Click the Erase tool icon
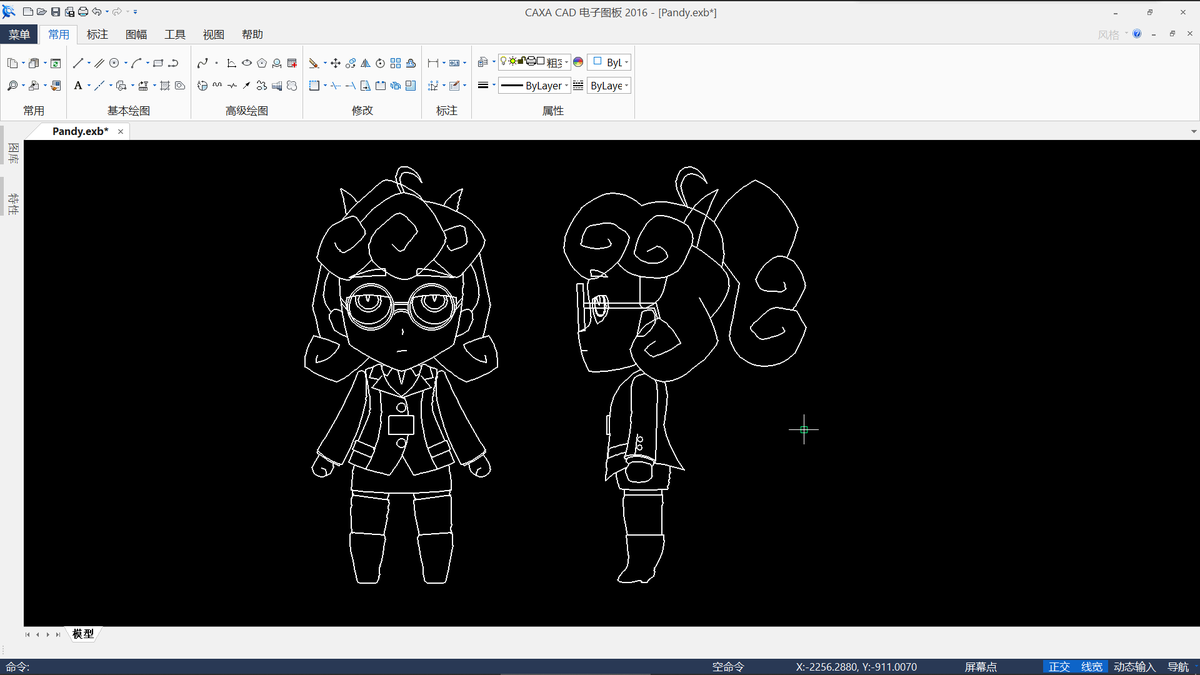The height and width of the screenshot is (675, 1200). coord(313,63)
